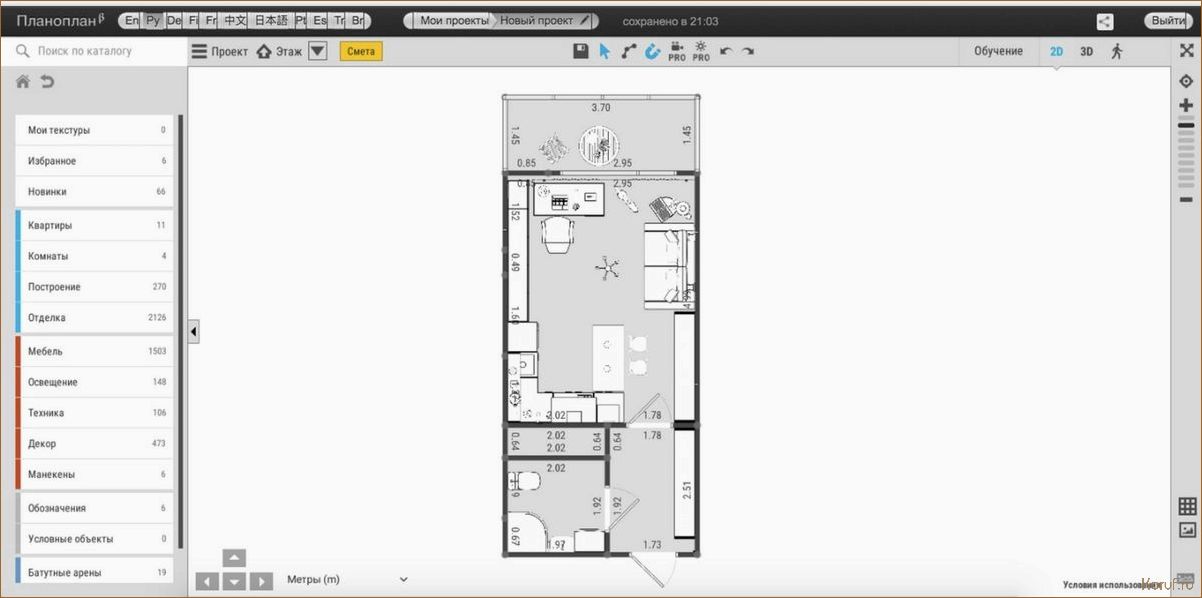Screen dimensions: 1202x598
Task: Open Новинки catalog category
Action: (95, 191)
